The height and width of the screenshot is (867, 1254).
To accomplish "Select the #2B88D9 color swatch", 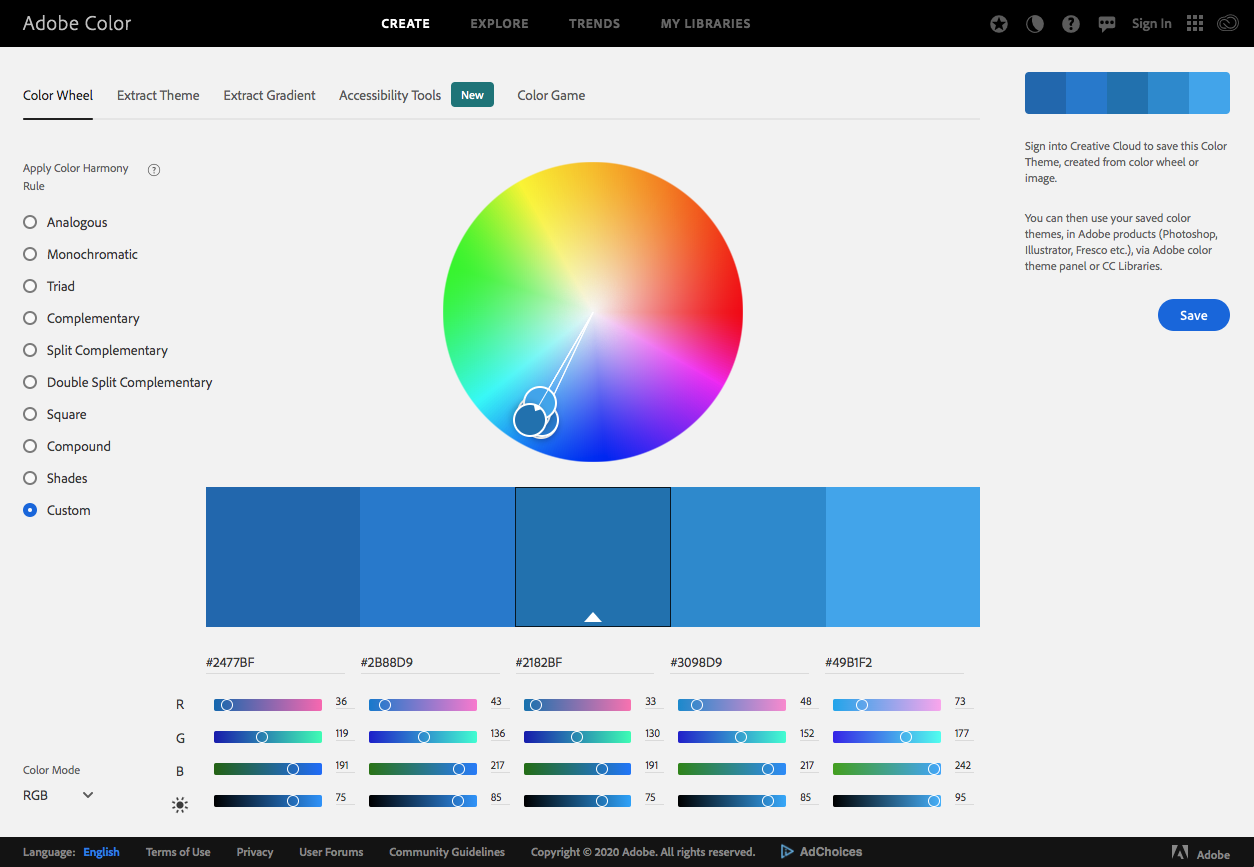I will tap(438, 557).
